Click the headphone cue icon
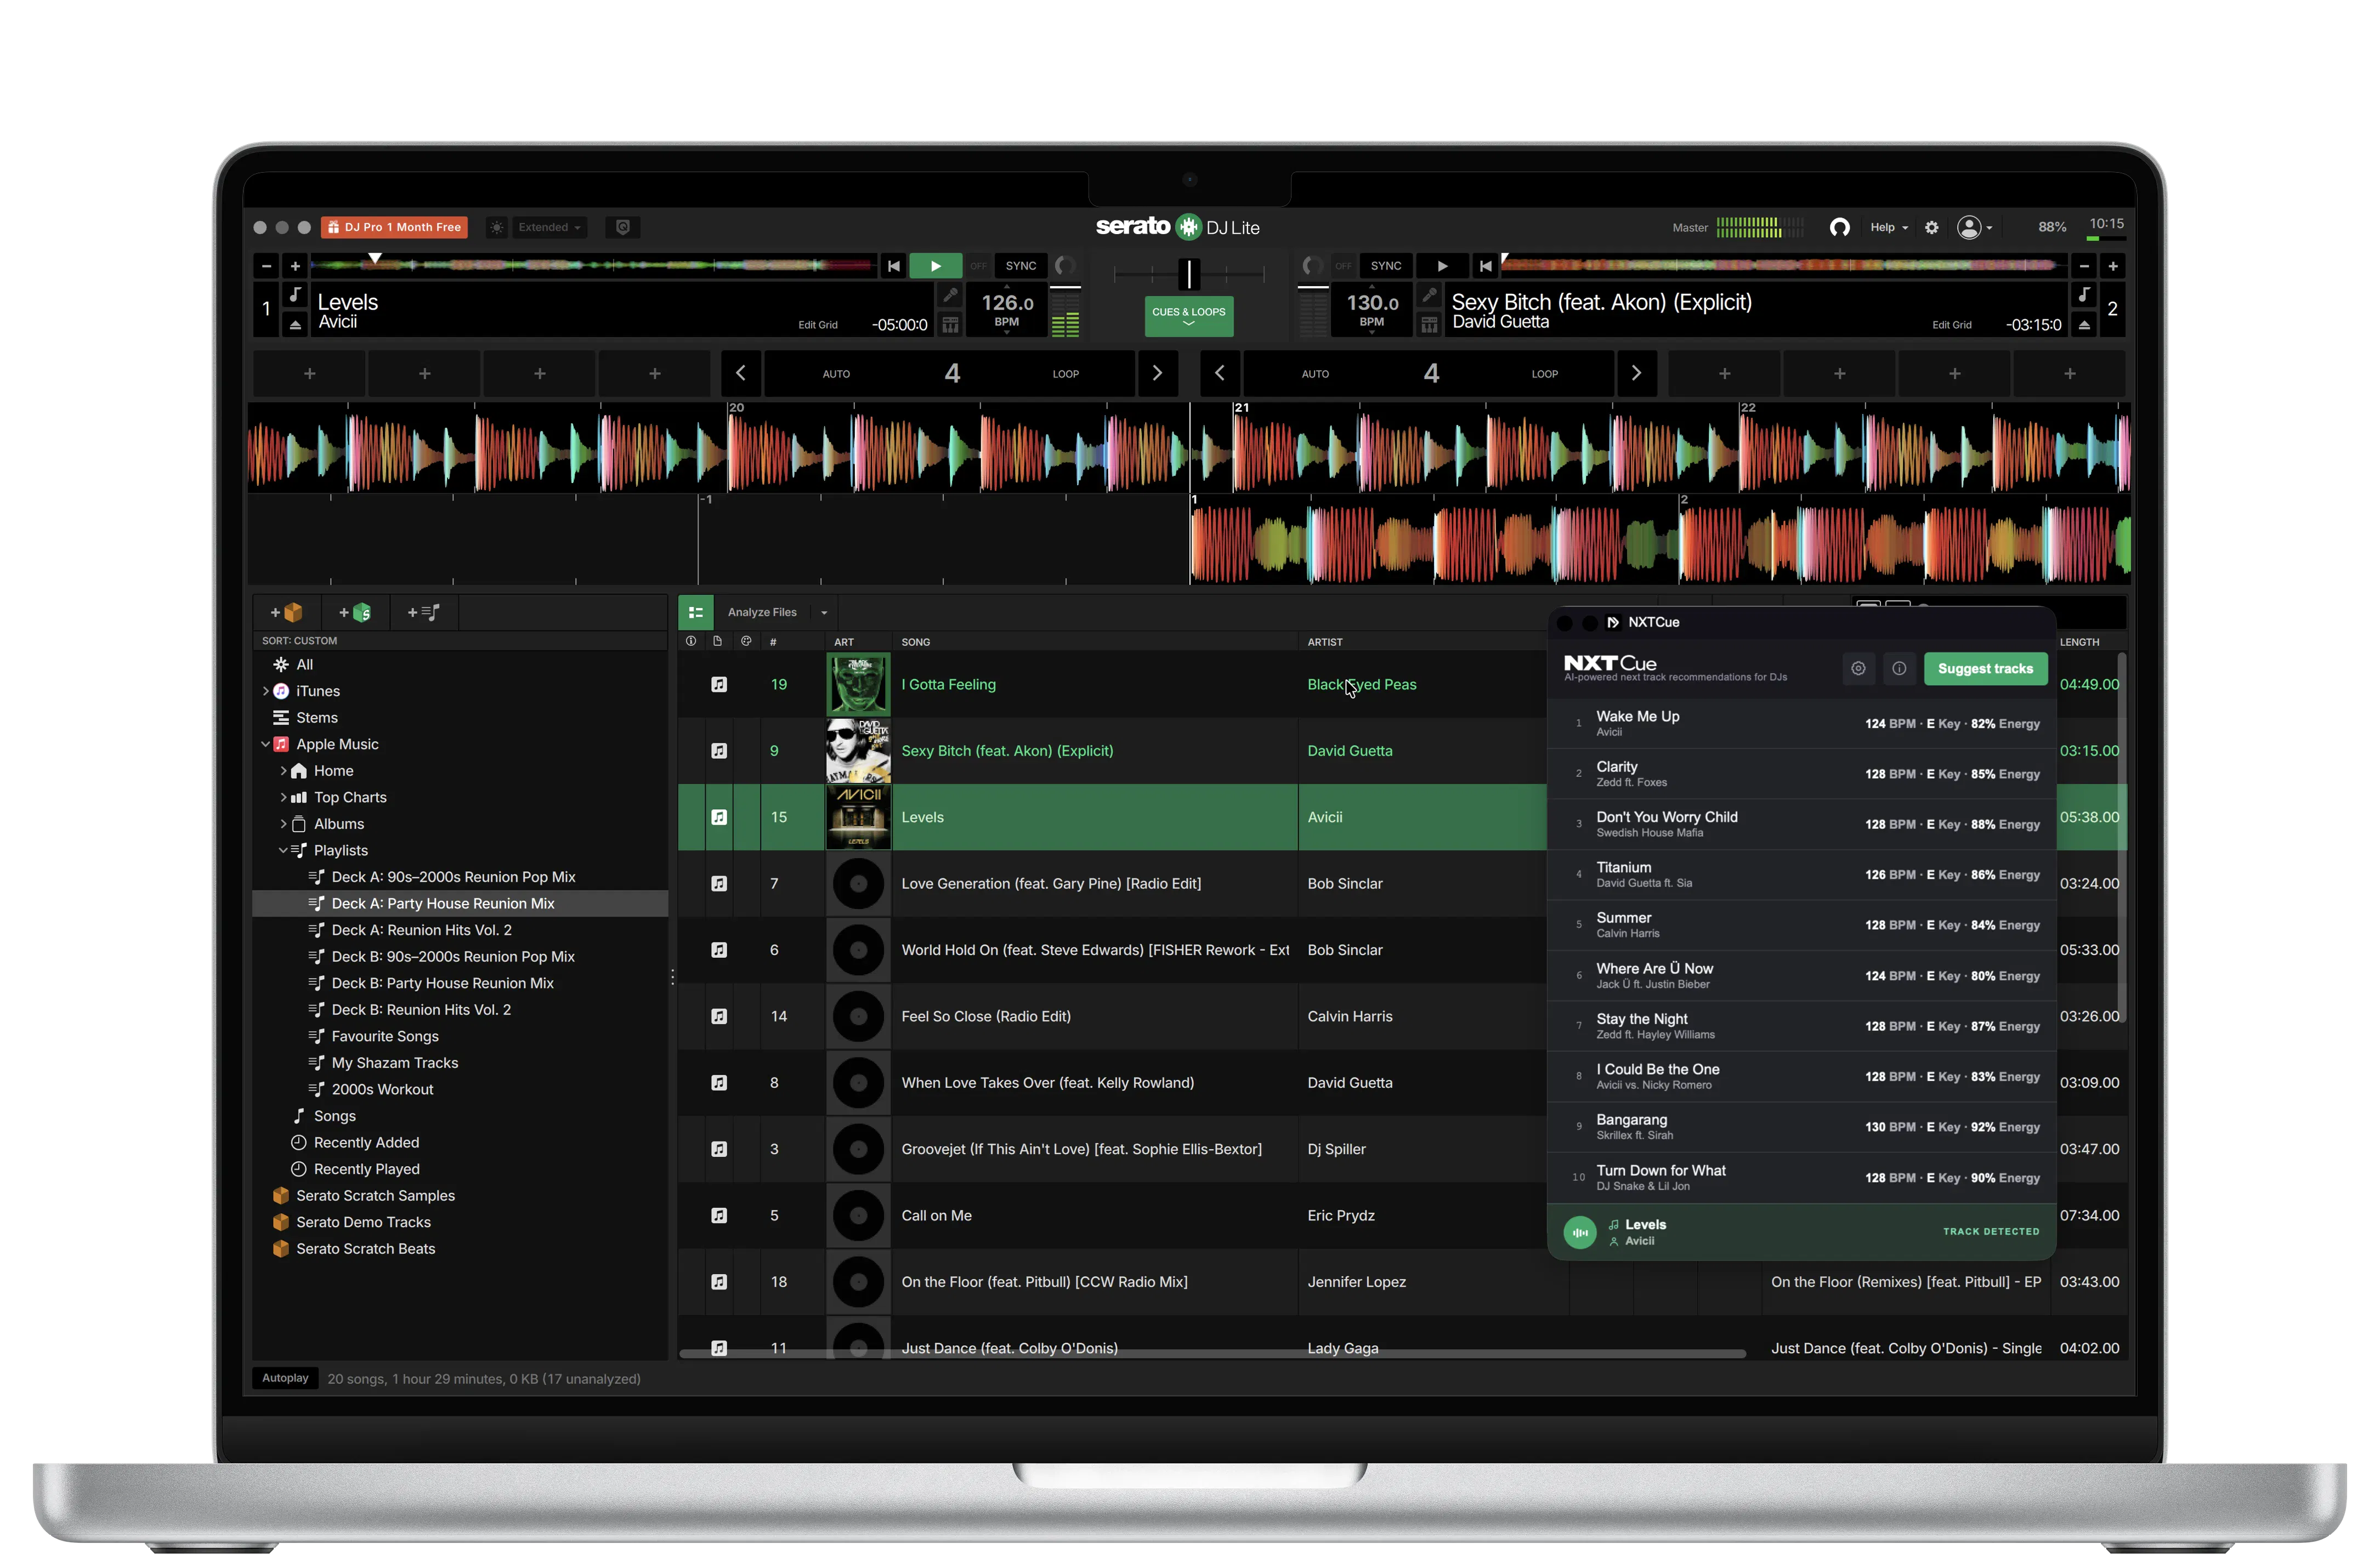Screen dimensions: 2380x1568 click(x=1839, y=228)
